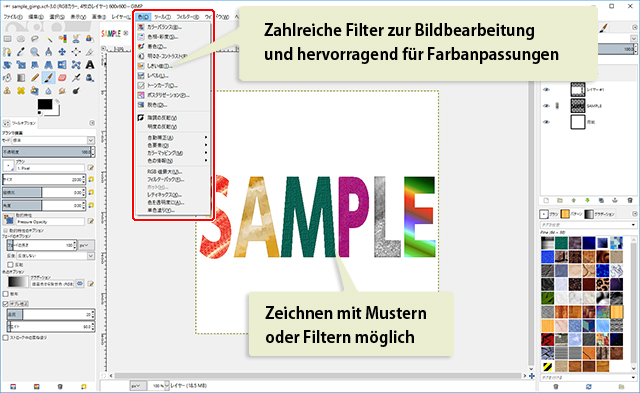640x393 pixels.
Task: Select the Paintbrush tool
Action: pos(49,78)
